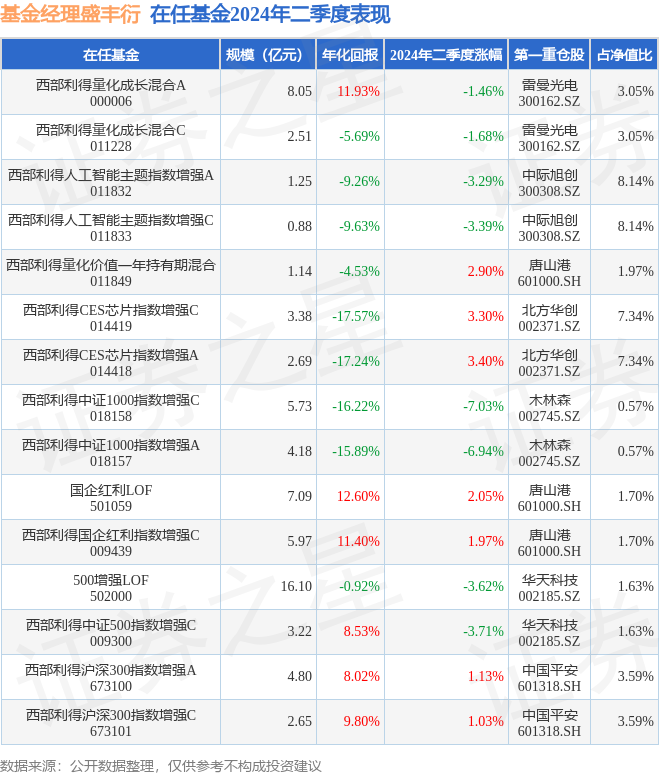
Task: Click the -5.69% annualized return value
Action: 359,136
